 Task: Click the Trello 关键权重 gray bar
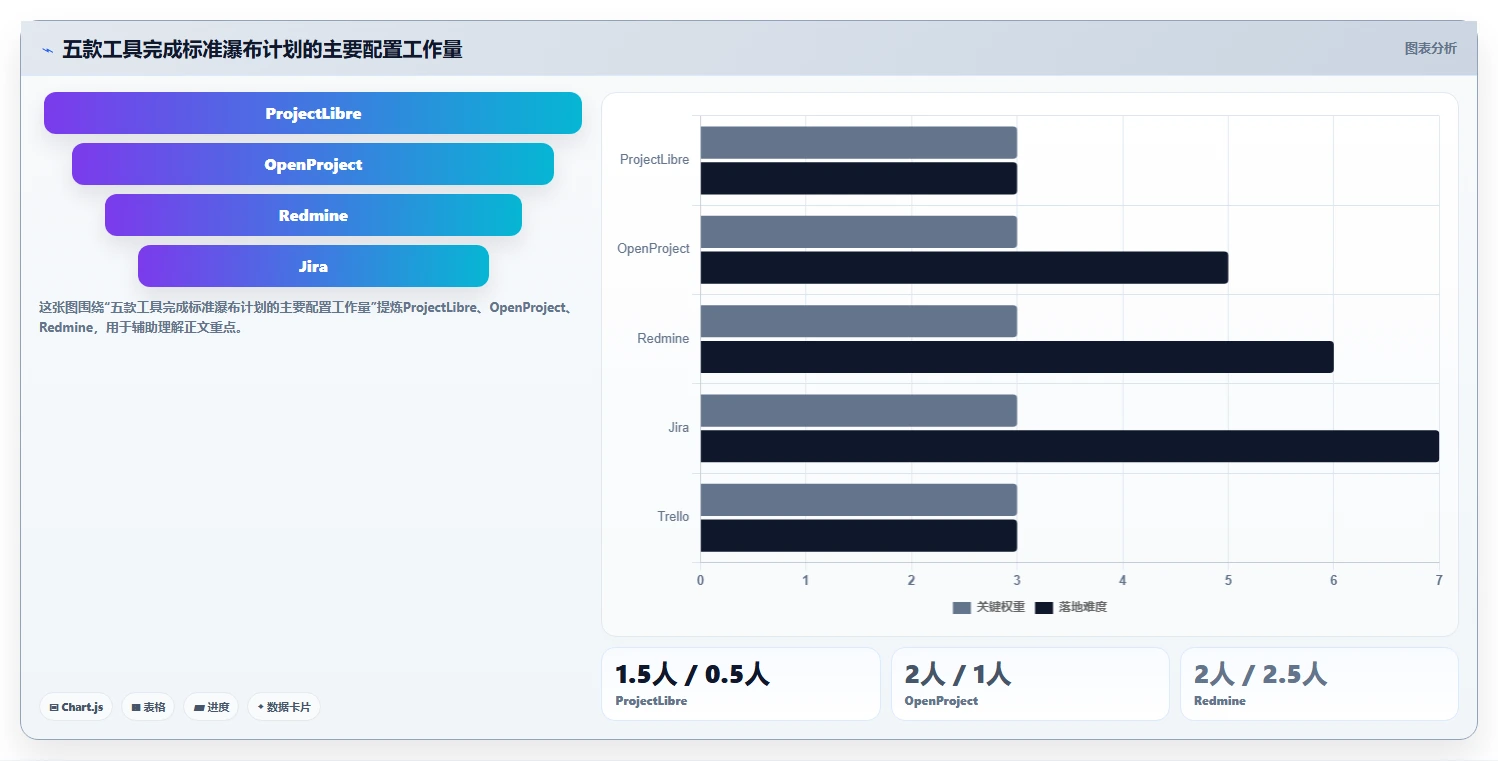click(x=858, y=500)
